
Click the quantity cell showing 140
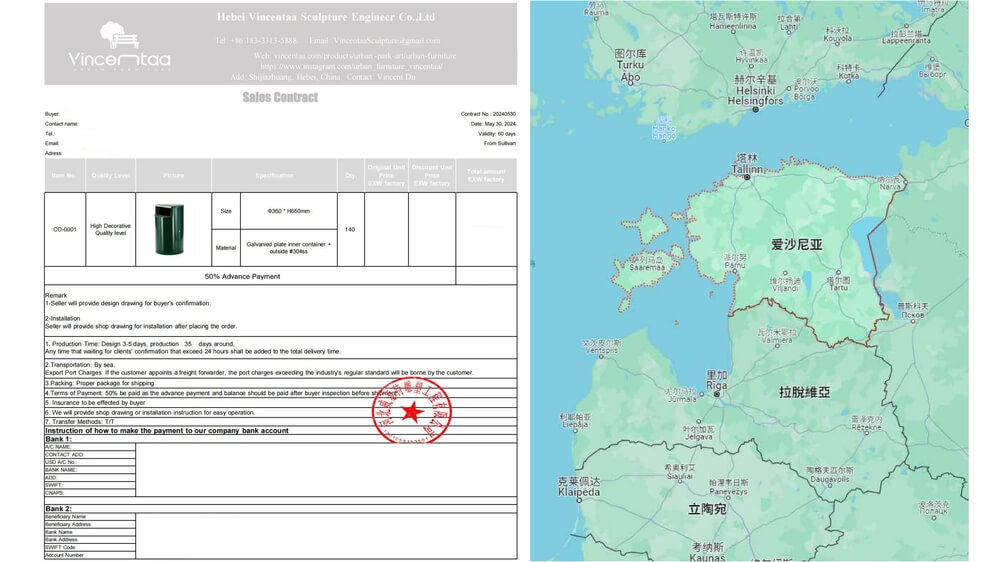[x=351, y=229]
